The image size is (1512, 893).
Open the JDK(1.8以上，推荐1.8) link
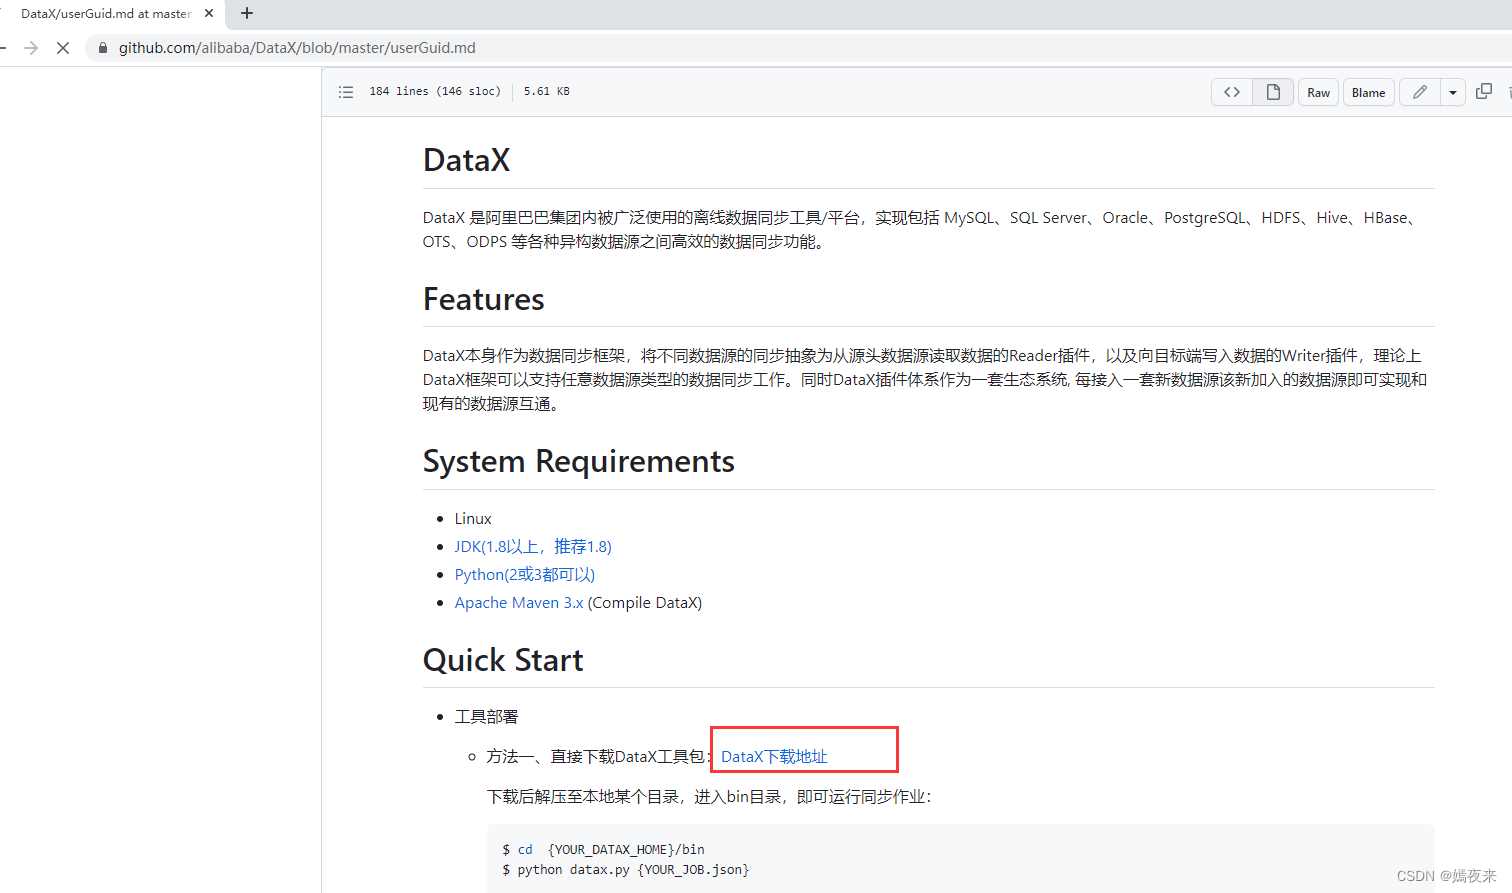(533, 546)
